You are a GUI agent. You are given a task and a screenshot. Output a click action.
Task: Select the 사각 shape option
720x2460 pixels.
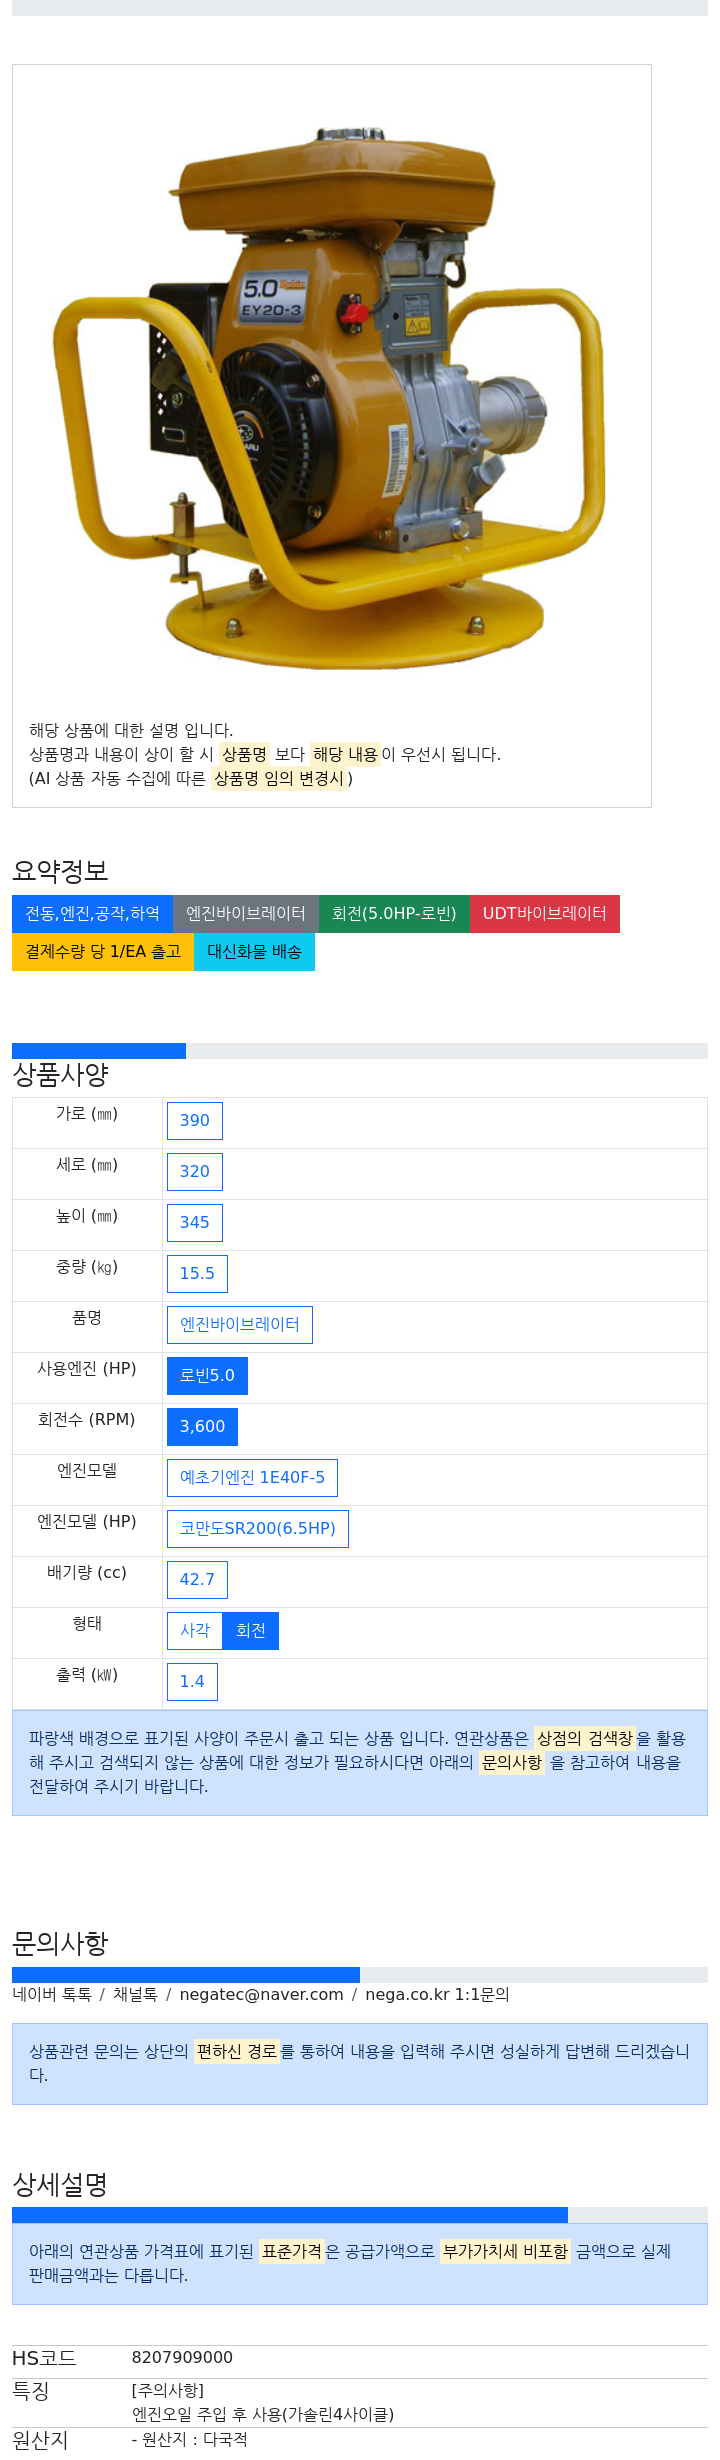[195, 1631]
